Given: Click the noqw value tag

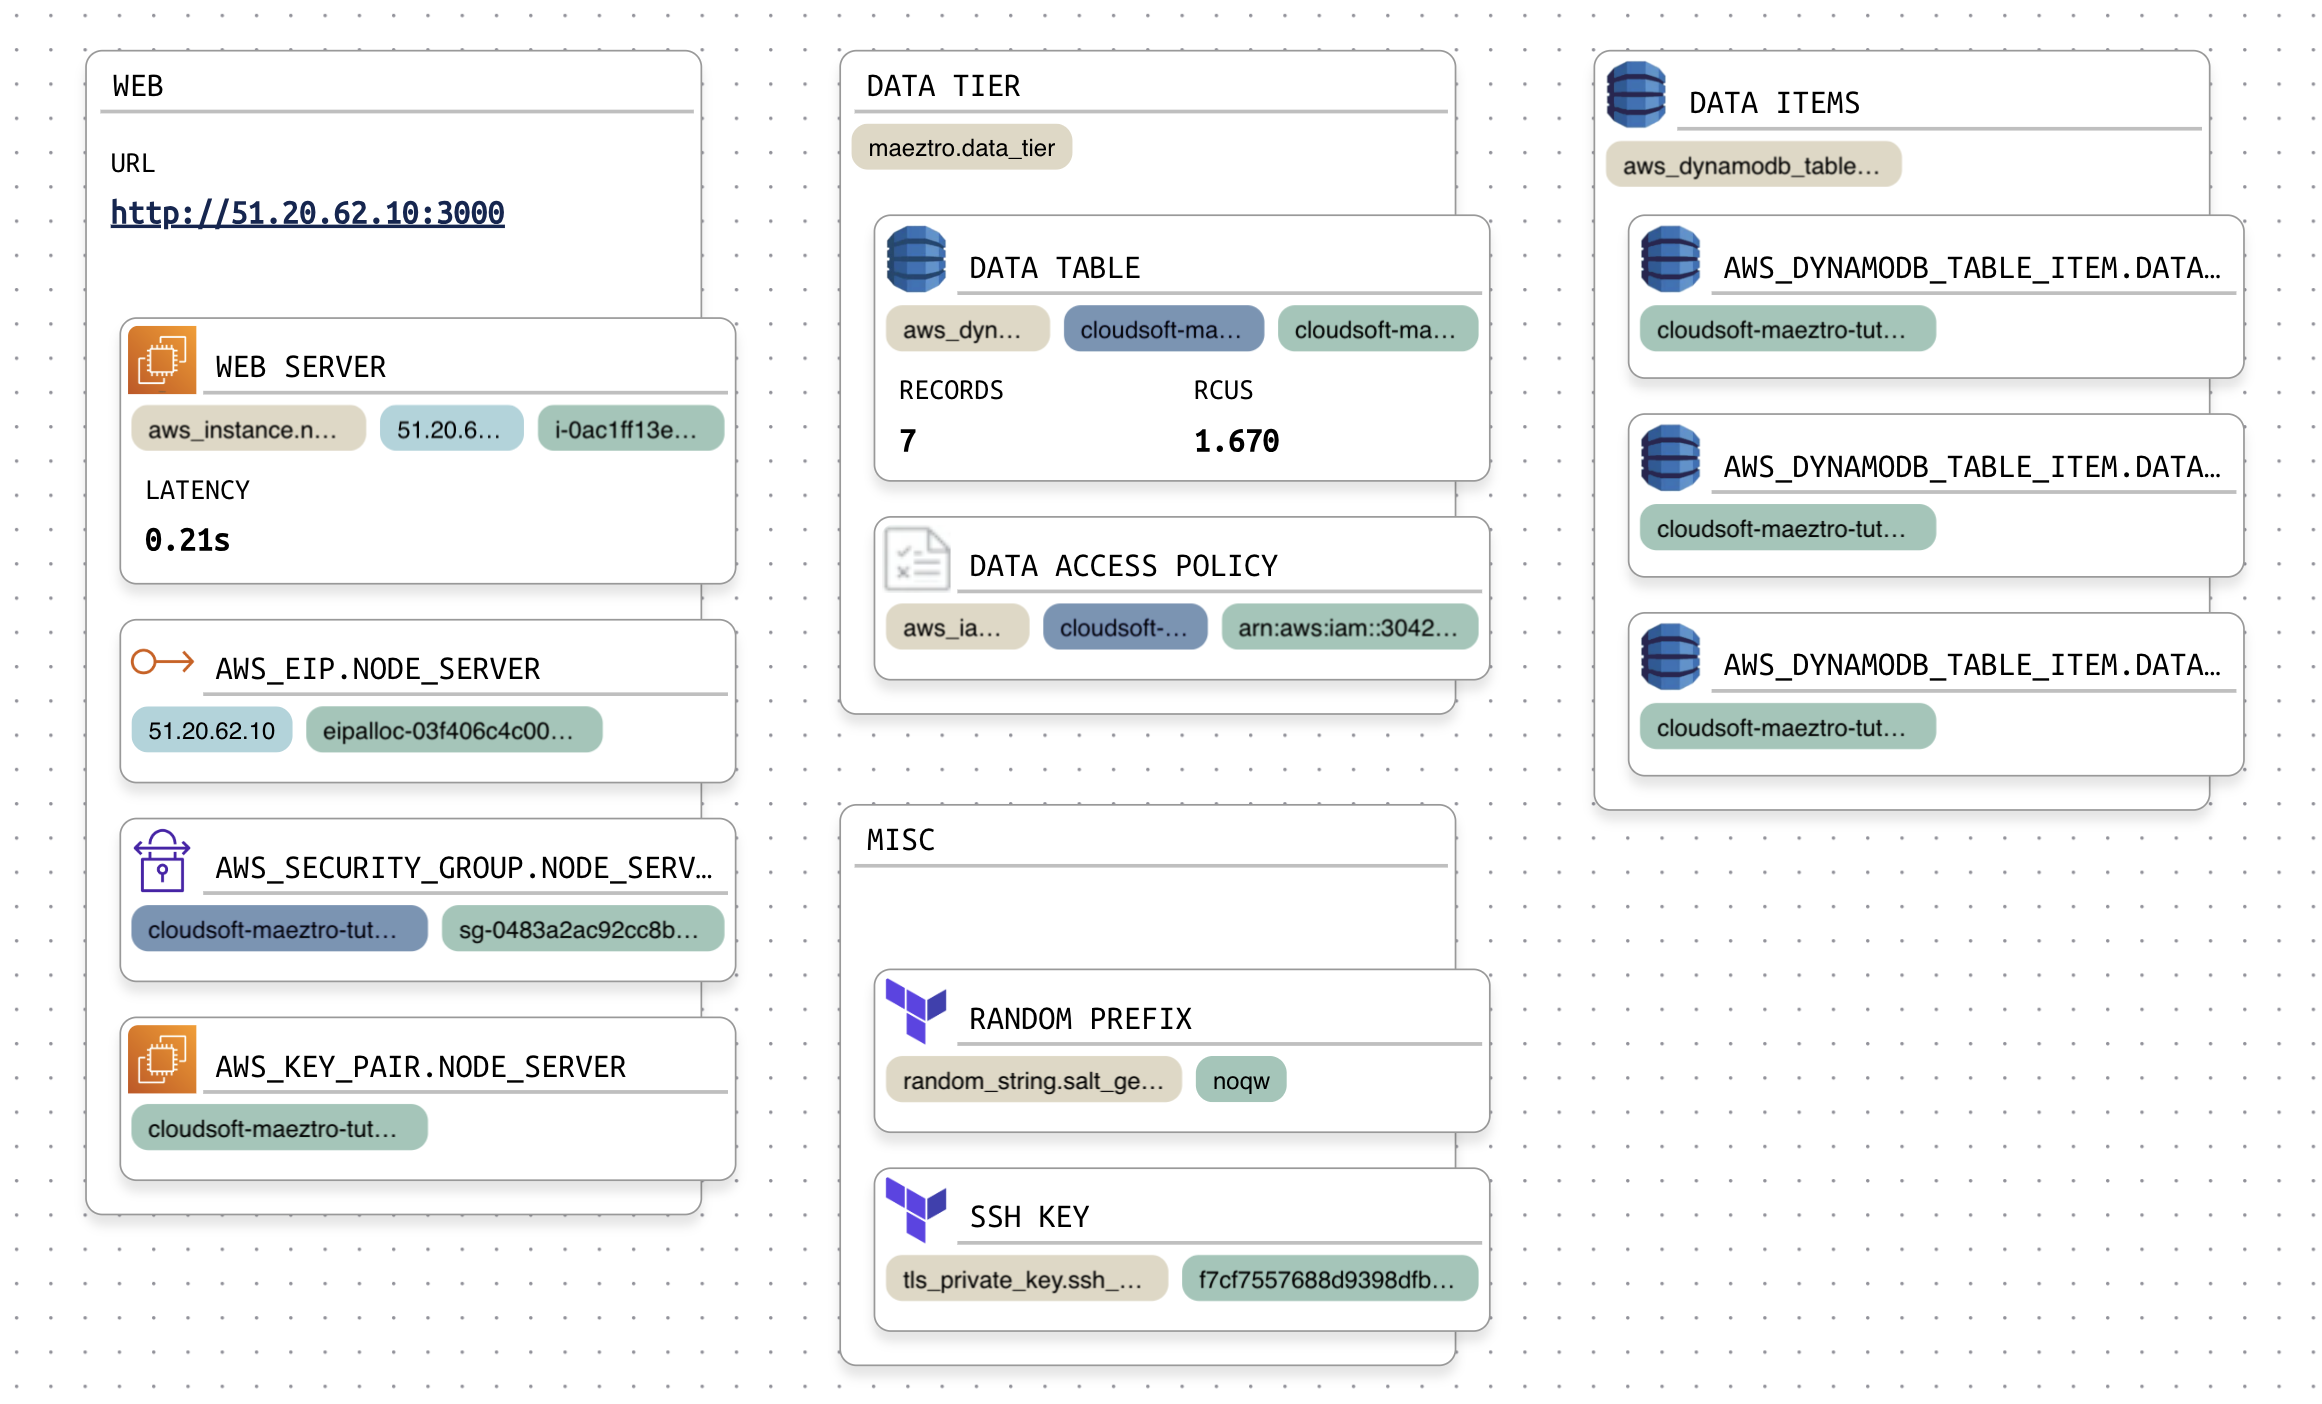Looking at the screenshot, I should [1240, 1081].
